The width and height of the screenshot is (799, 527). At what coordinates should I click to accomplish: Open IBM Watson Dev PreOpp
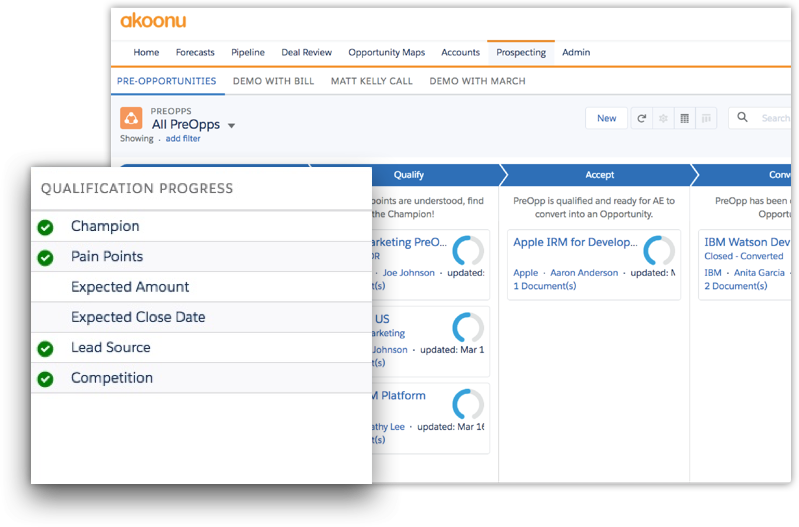tap(747, 242)
